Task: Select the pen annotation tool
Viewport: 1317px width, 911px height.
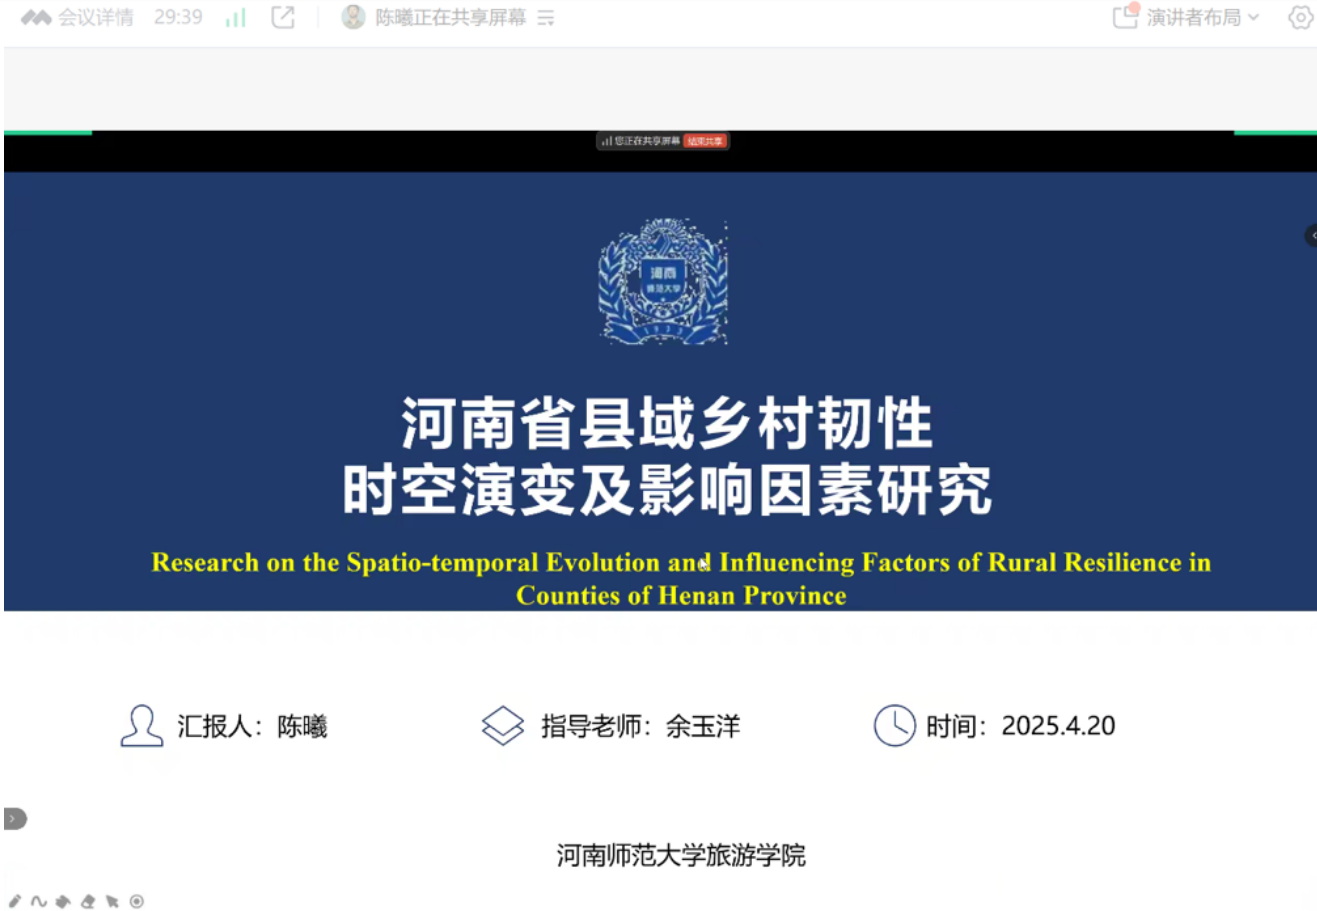Action: 15,901
